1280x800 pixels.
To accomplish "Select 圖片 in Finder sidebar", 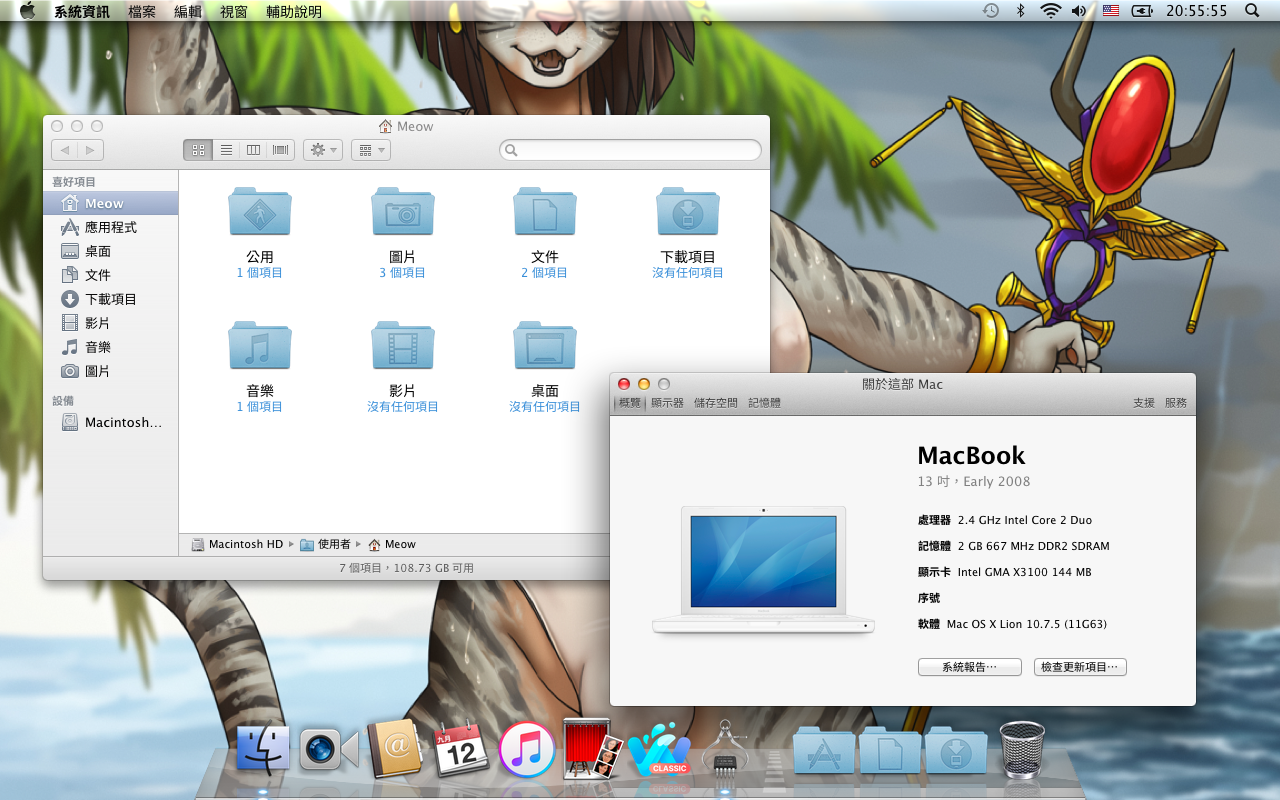I will [x=110, y=371].
